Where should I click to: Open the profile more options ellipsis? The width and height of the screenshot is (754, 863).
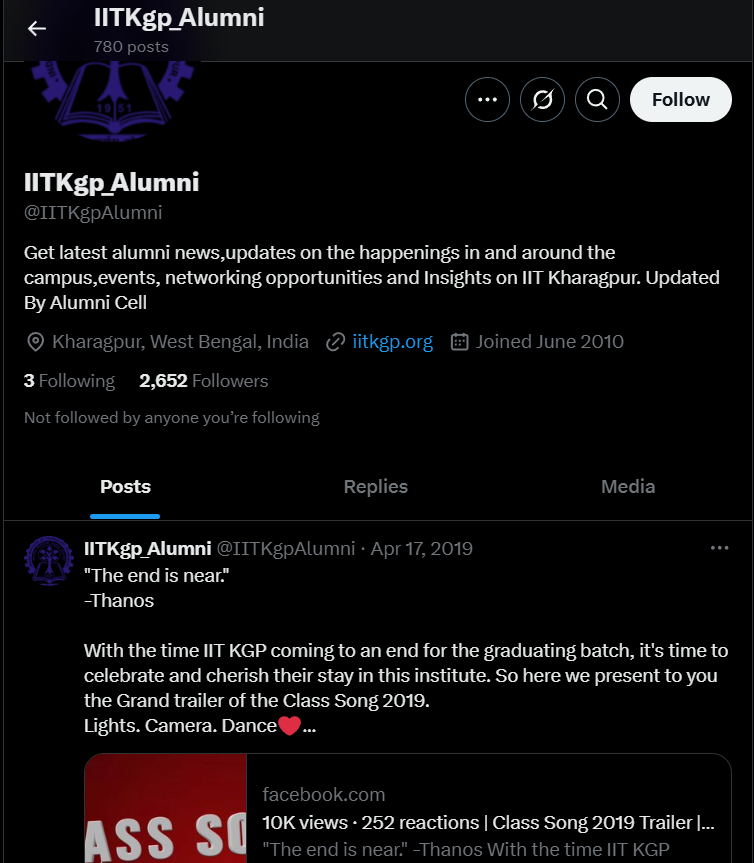click(x=487, y=100)
